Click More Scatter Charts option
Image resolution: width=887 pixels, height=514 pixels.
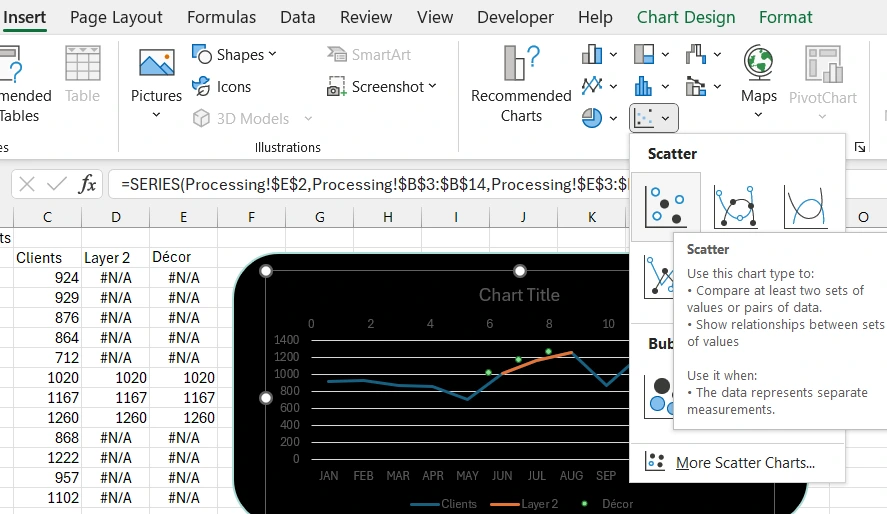tap(744, 462)
